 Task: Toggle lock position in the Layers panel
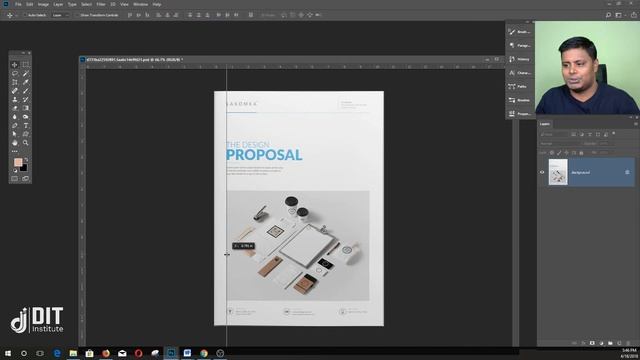point(567,153)
